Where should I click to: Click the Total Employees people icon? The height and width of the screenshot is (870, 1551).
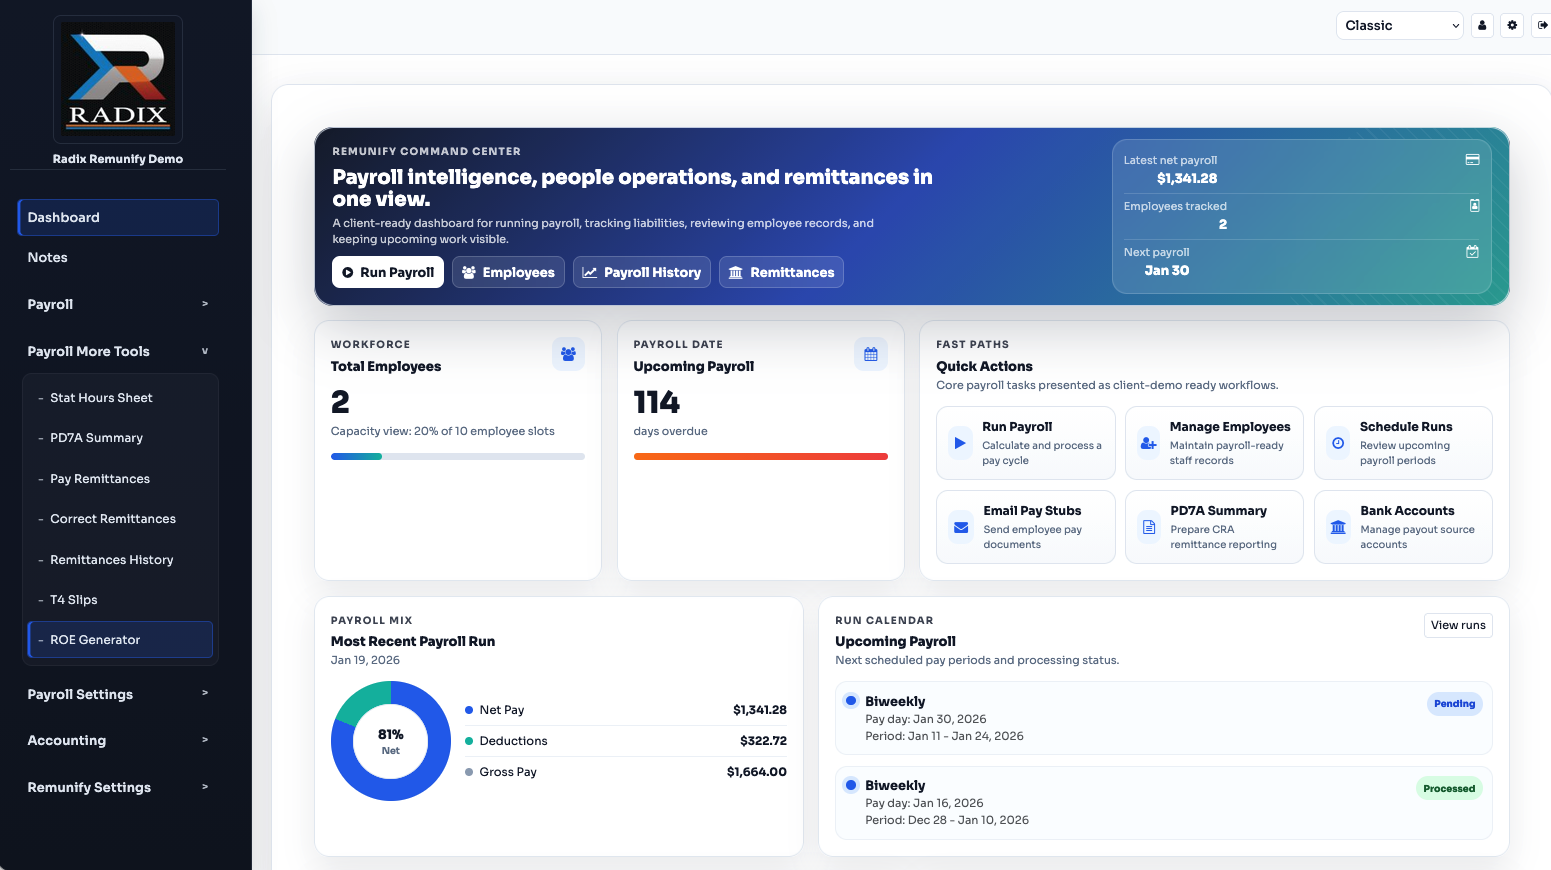coord(568,354)
